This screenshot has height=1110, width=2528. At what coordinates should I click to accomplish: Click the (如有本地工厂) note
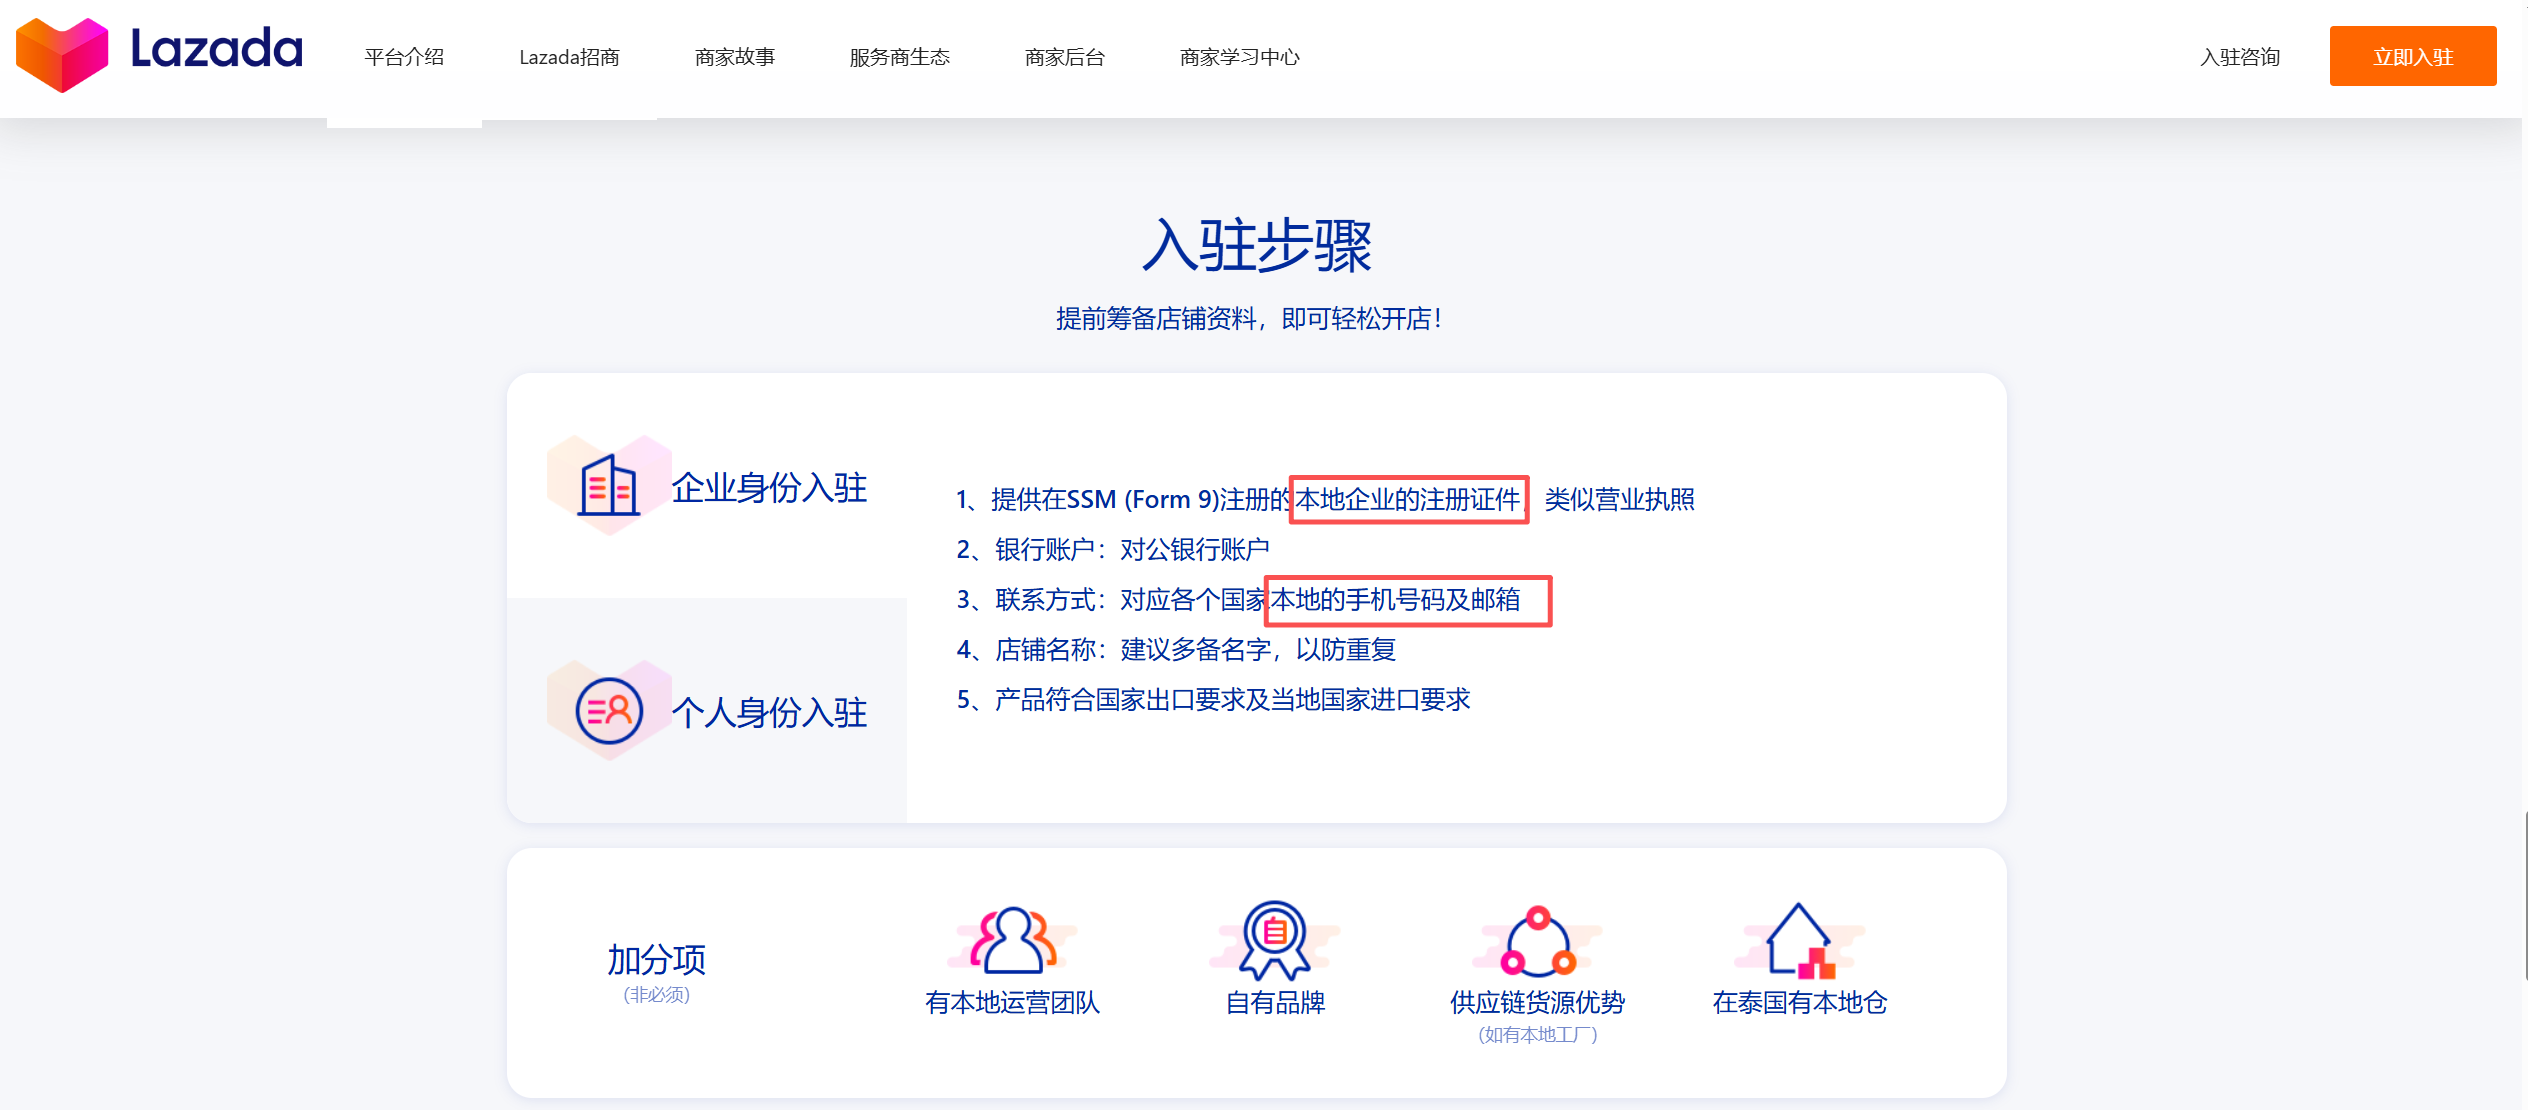pyautogui.click(x=1538, y=1034)
